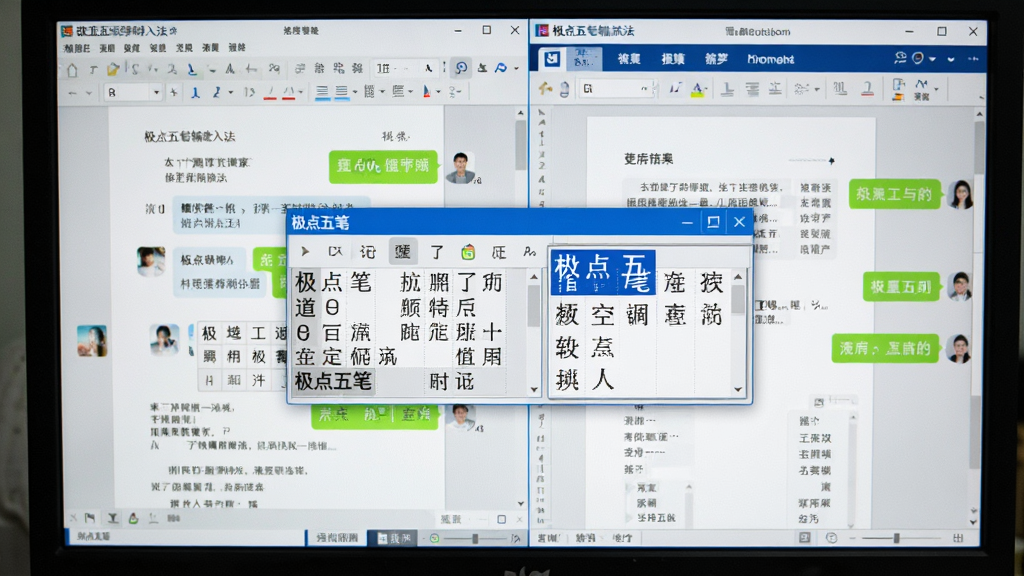Select the blue highlighted candidate in right panel
The image size is (1024, 576).
[603, 272]
